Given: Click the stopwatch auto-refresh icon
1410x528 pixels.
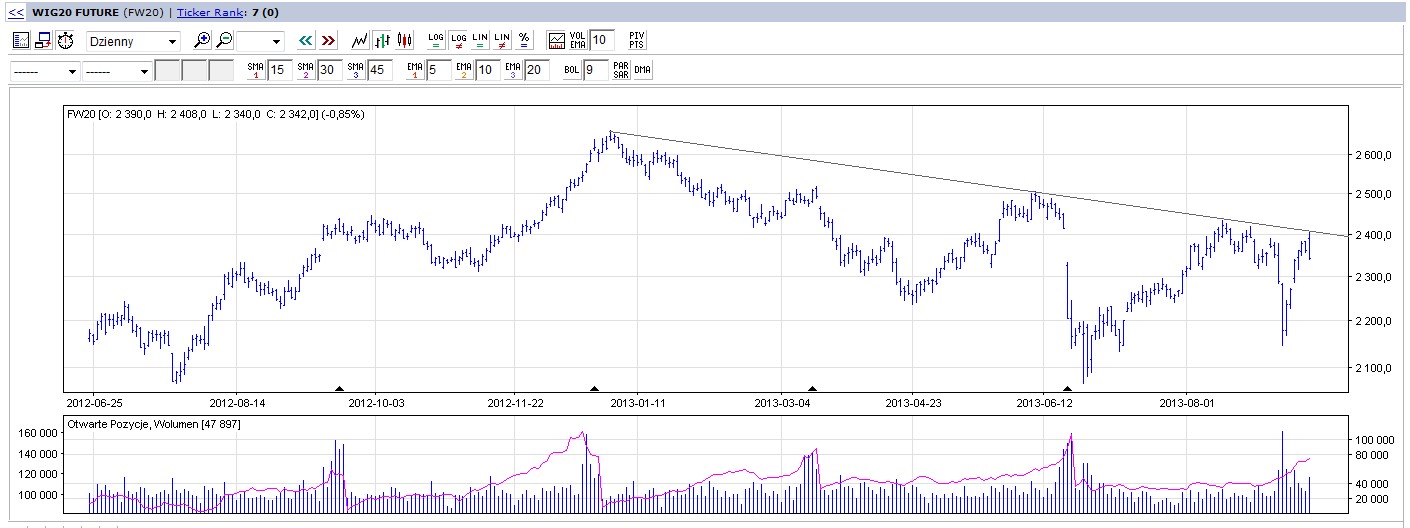Looking at the screenshot, I should [x=65, y=41].
